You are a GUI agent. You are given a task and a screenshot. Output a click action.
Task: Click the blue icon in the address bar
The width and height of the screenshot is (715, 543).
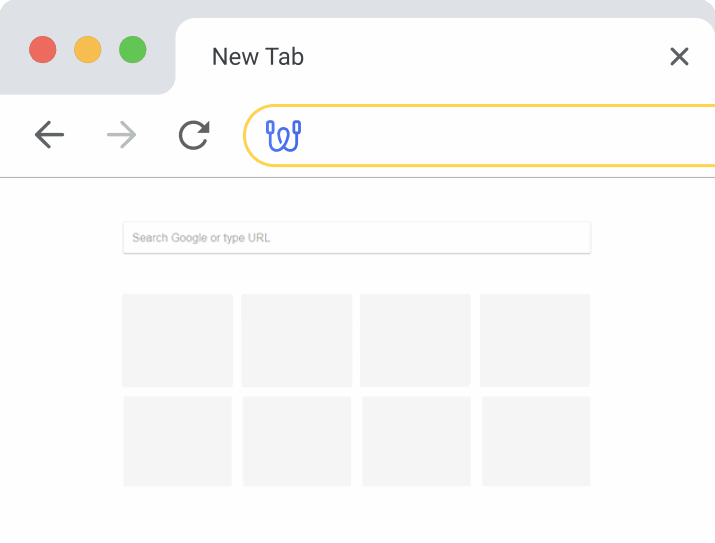point(283,135)
